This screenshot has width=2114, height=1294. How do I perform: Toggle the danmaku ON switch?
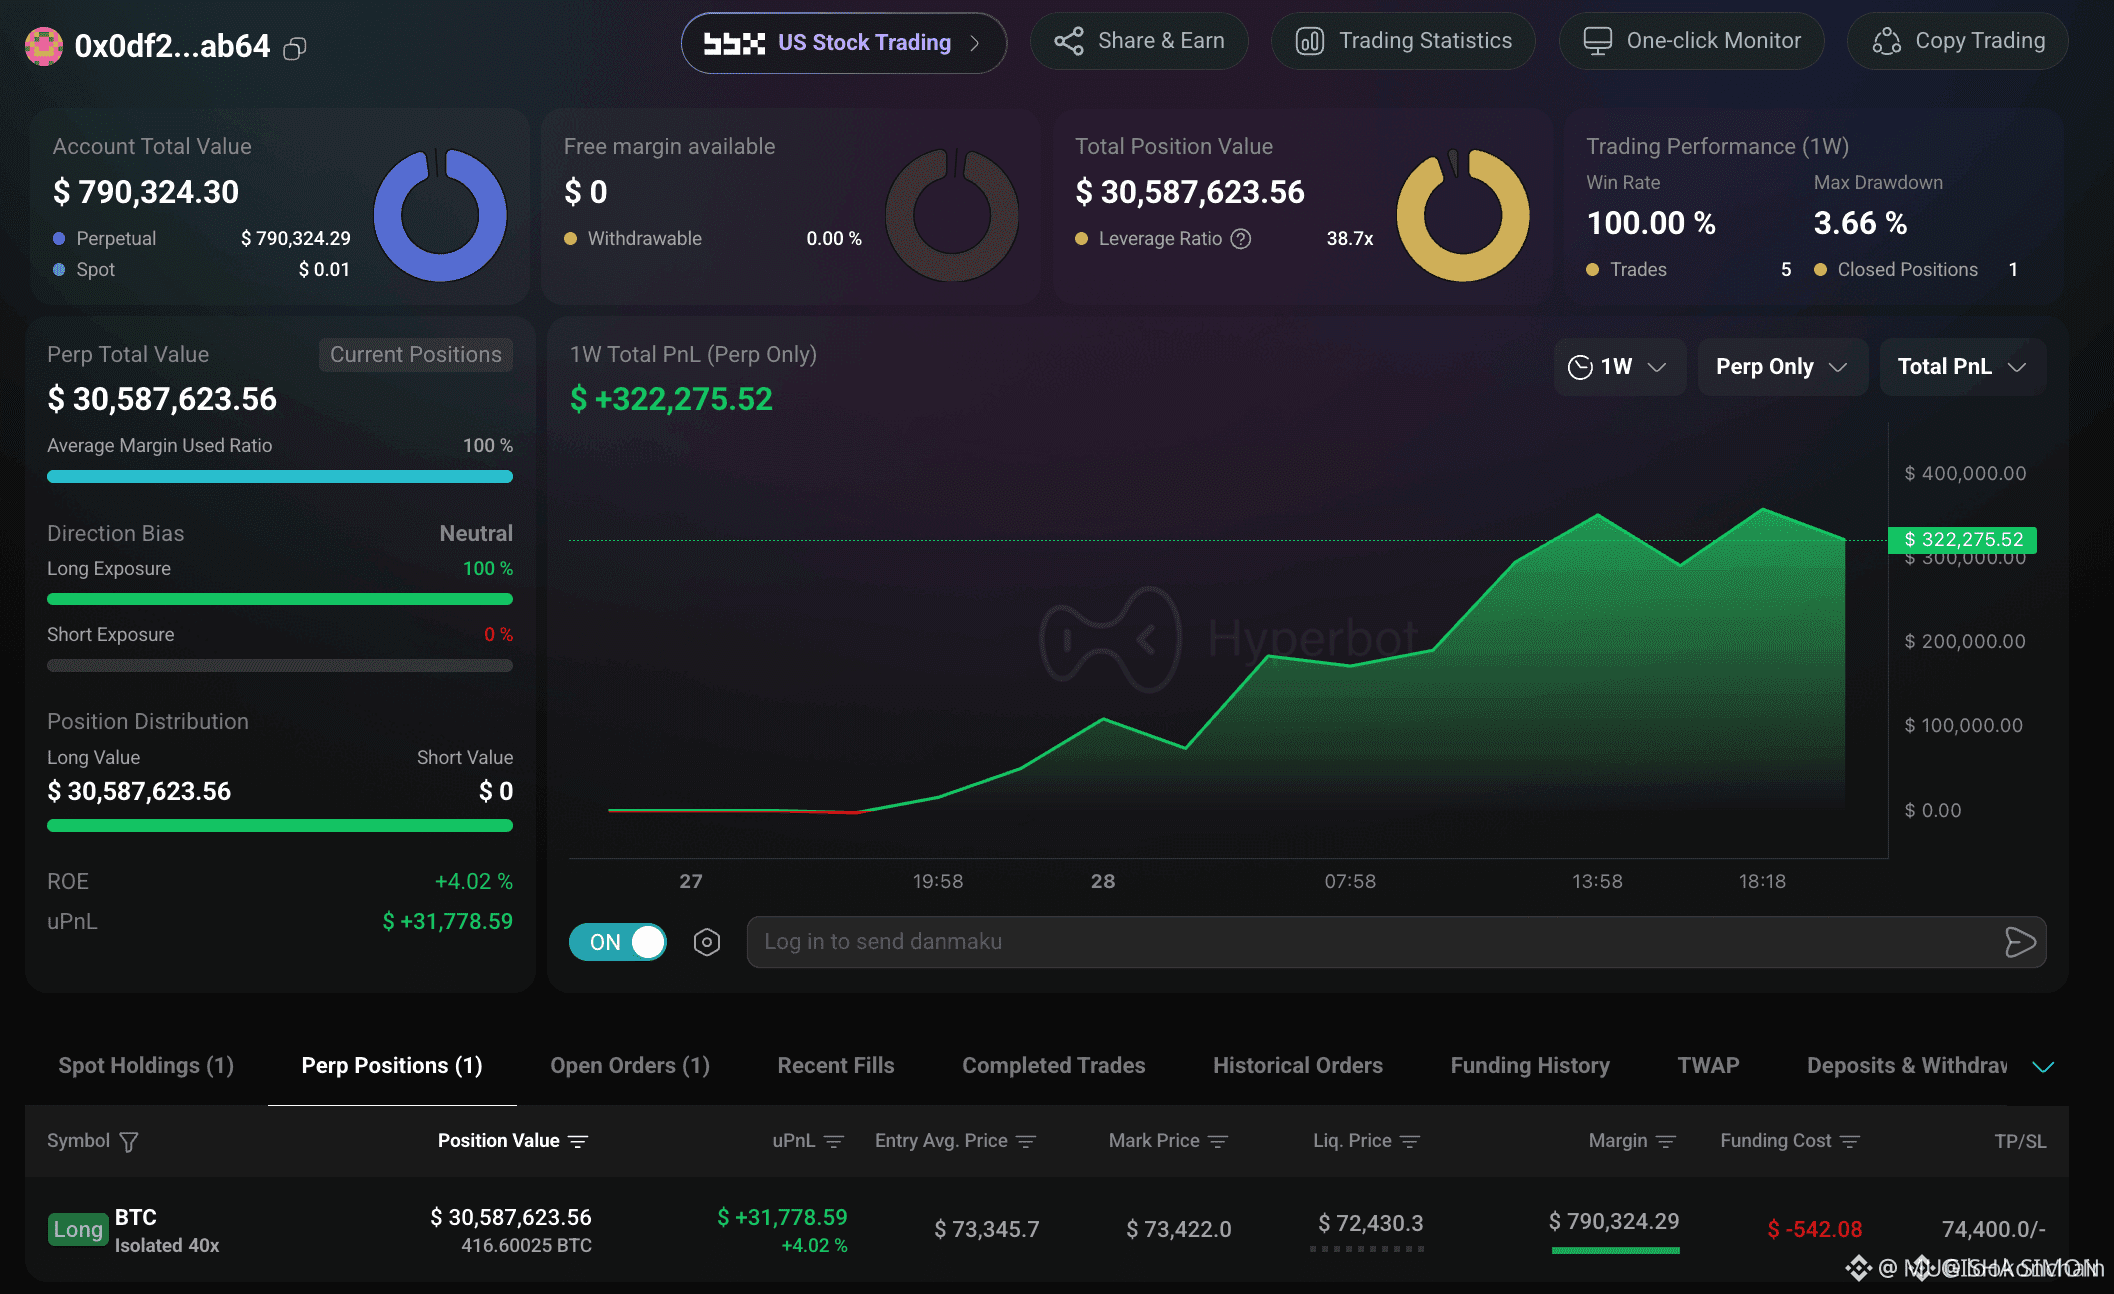618,942
